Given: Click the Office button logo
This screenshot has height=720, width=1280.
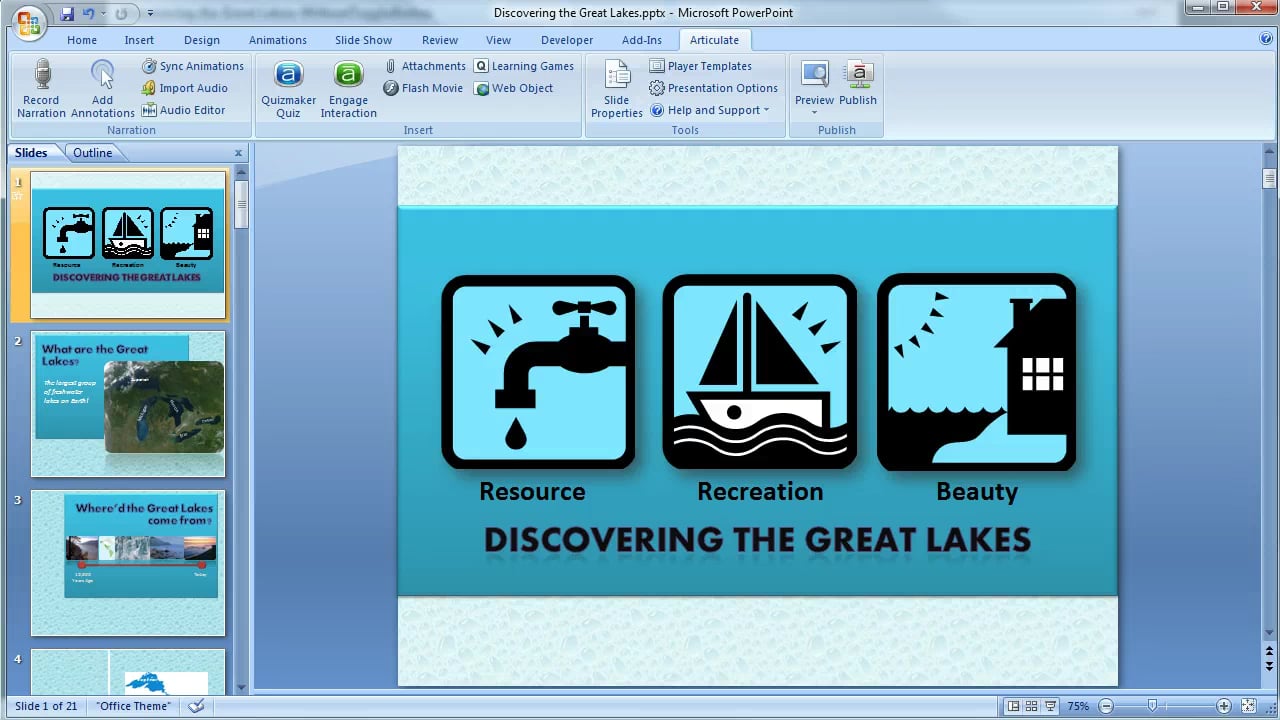Looking at the screenshot, I should pyautogui.click(x=29, y=20).
